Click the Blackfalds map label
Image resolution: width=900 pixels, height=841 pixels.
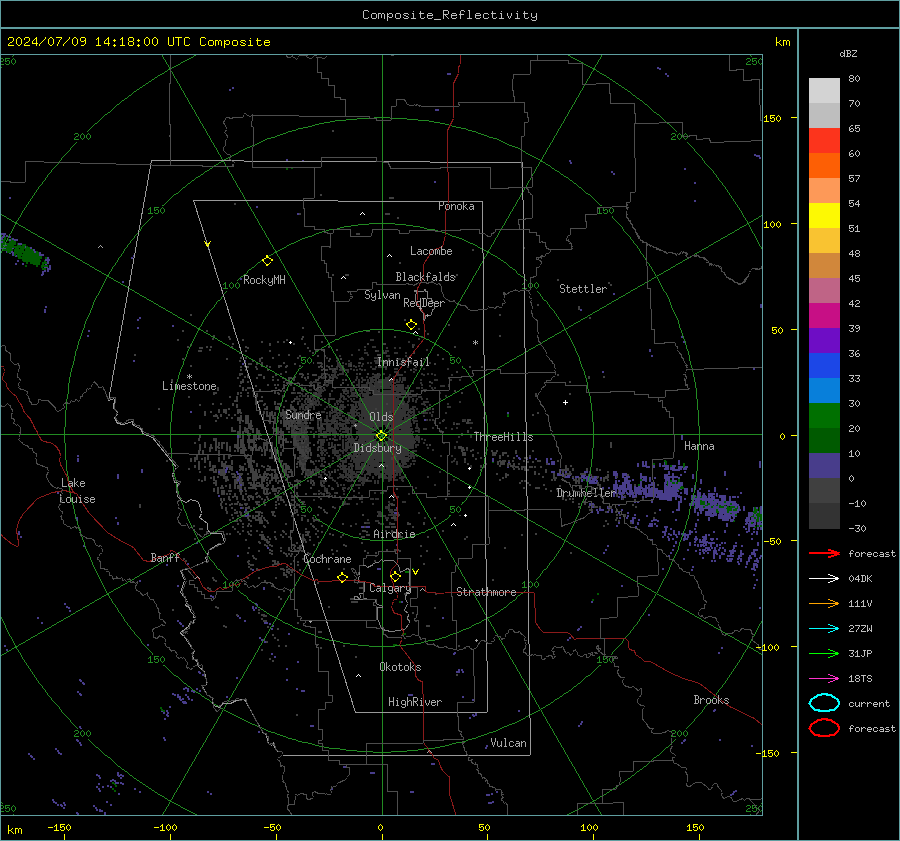pos(425,277)
